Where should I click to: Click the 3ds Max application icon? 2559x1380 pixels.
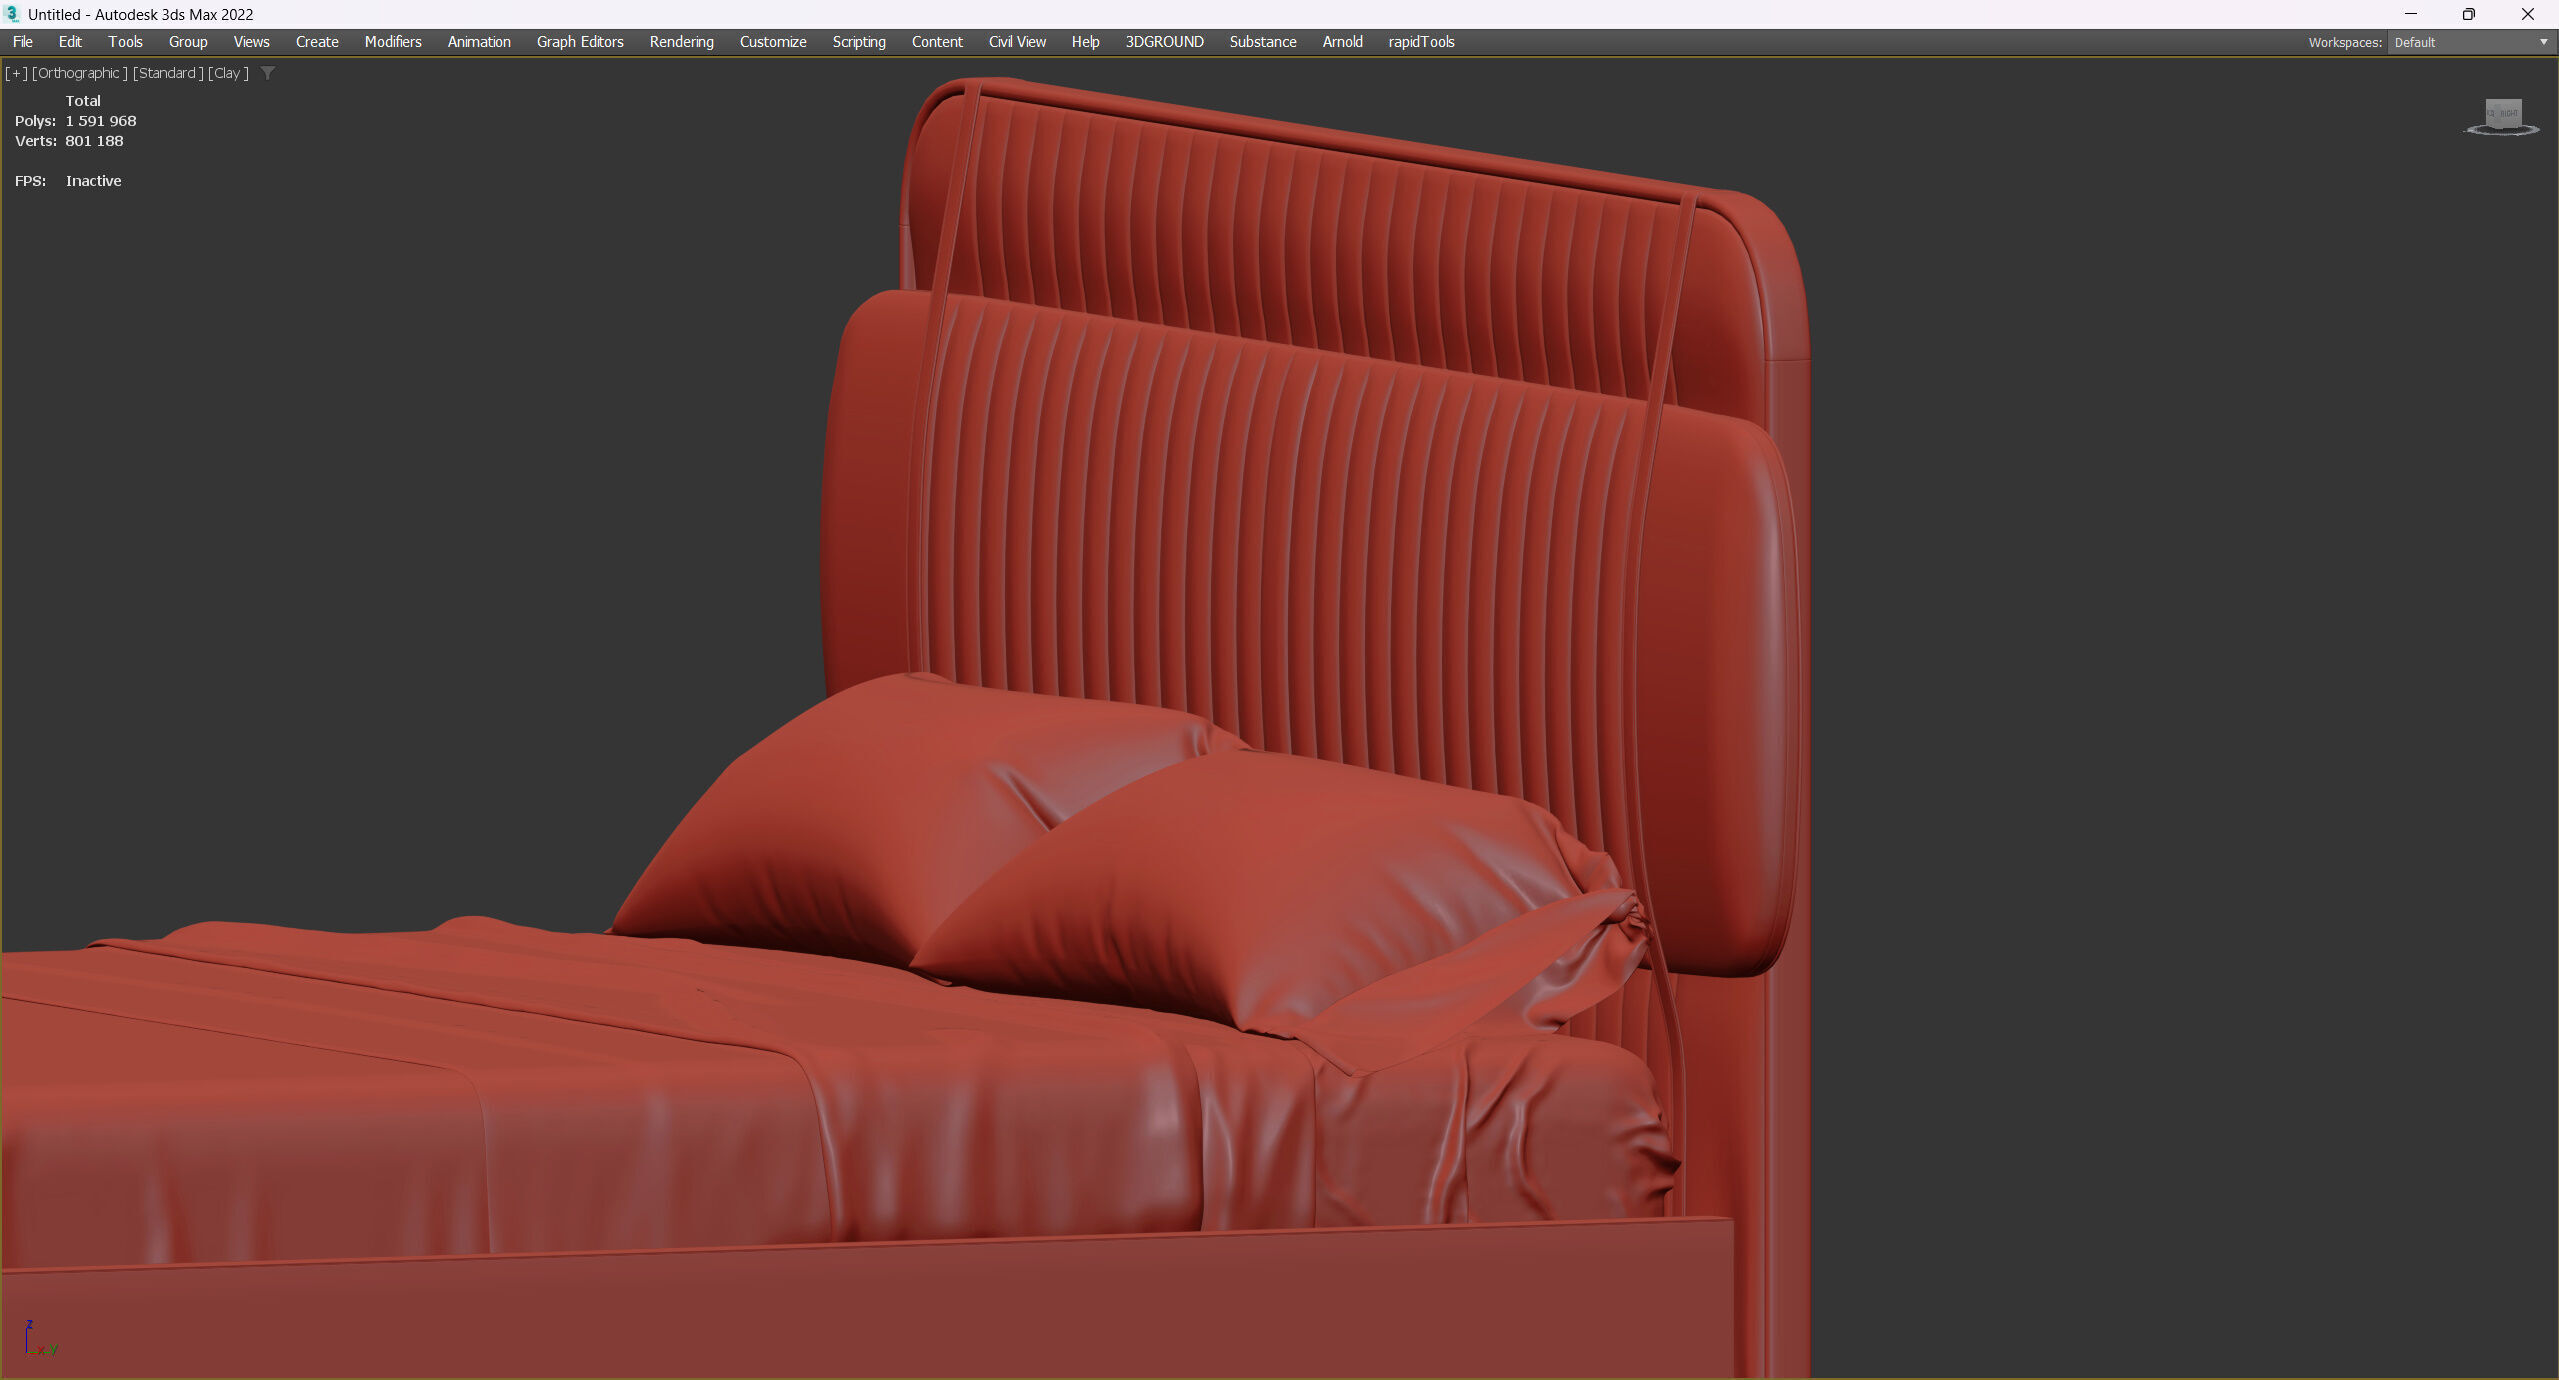pos(12,14)
